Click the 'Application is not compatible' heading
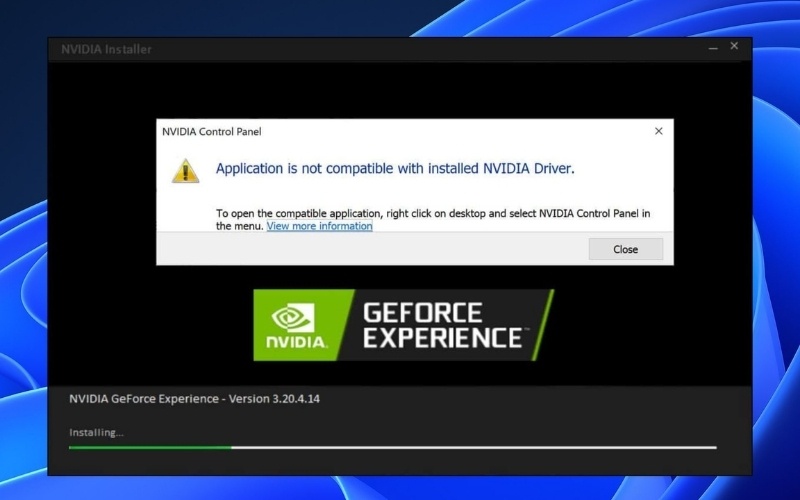 [395, 168]
